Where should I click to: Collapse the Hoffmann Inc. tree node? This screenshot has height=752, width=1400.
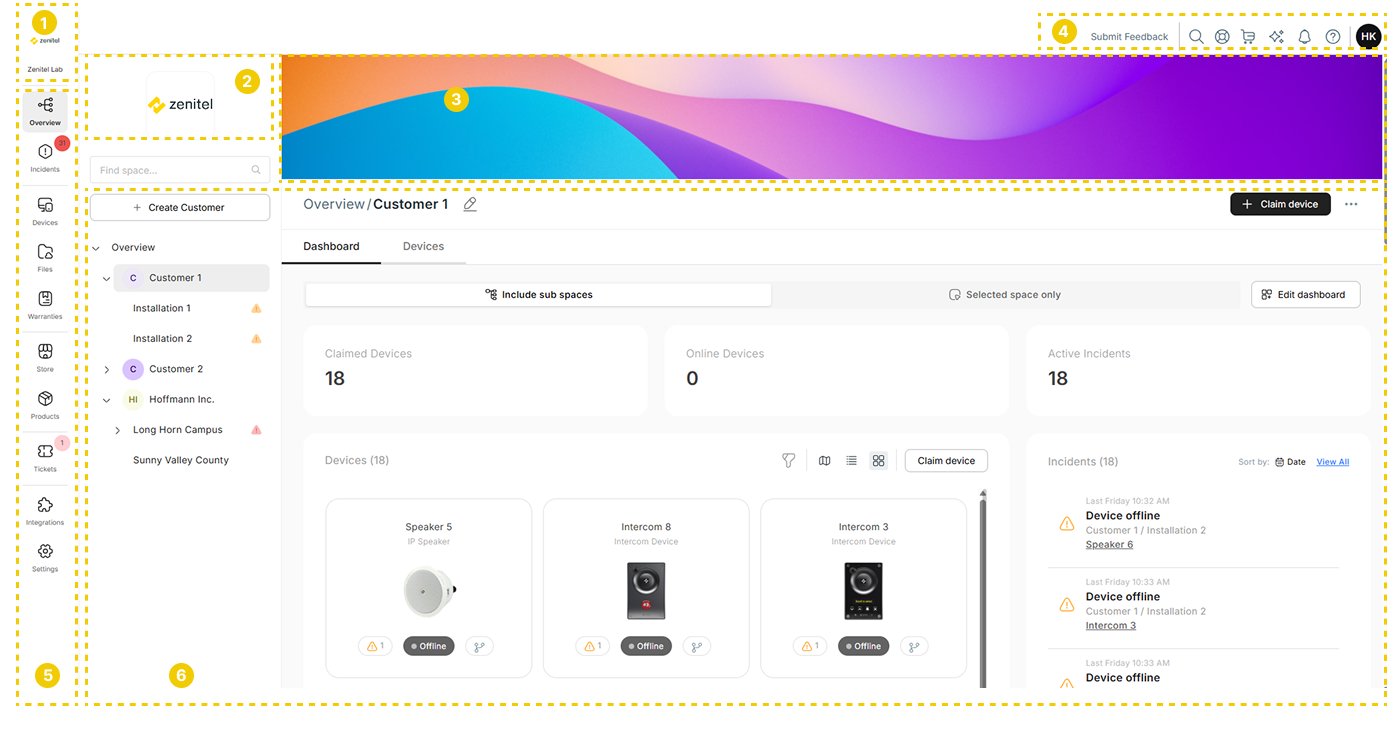107,400
